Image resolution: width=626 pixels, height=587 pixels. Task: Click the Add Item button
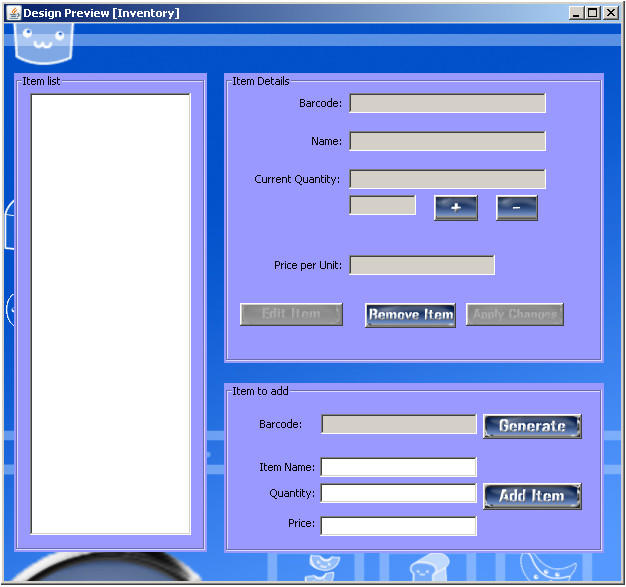tap(532, 496)
